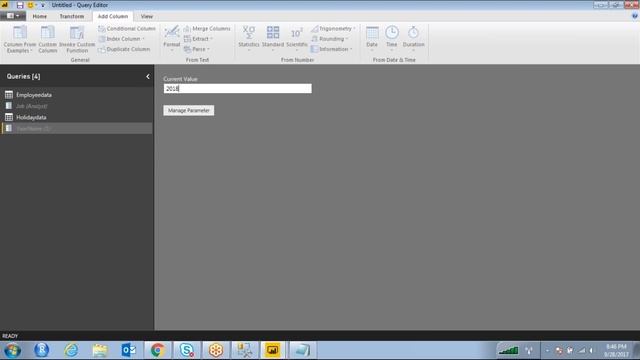This screenshot has height=360, width=640.
Task: Invoke Custom Function from ribbon
Action: pyautogui.click(x=77, y=39)
